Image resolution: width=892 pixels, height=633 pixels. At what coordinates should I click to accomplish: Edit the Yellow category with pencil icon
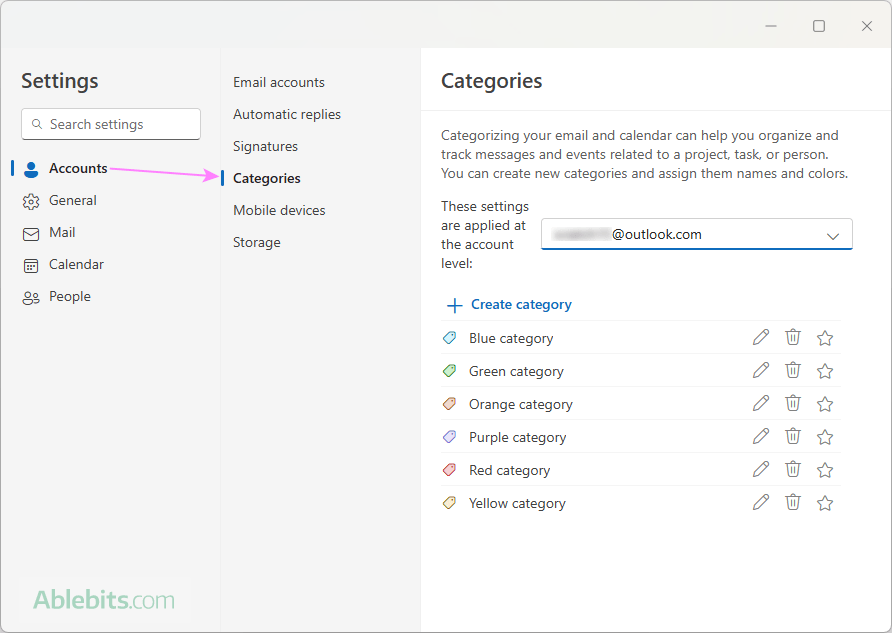tap(761, 502)
